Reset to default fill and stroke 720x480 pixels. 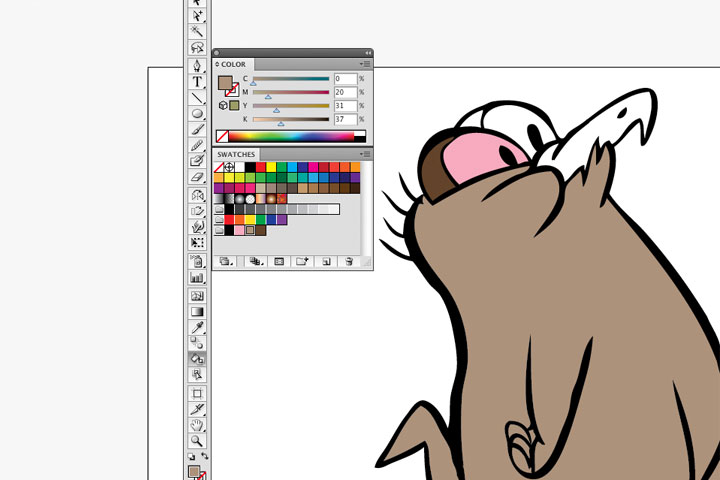click(x=191, y=457)
